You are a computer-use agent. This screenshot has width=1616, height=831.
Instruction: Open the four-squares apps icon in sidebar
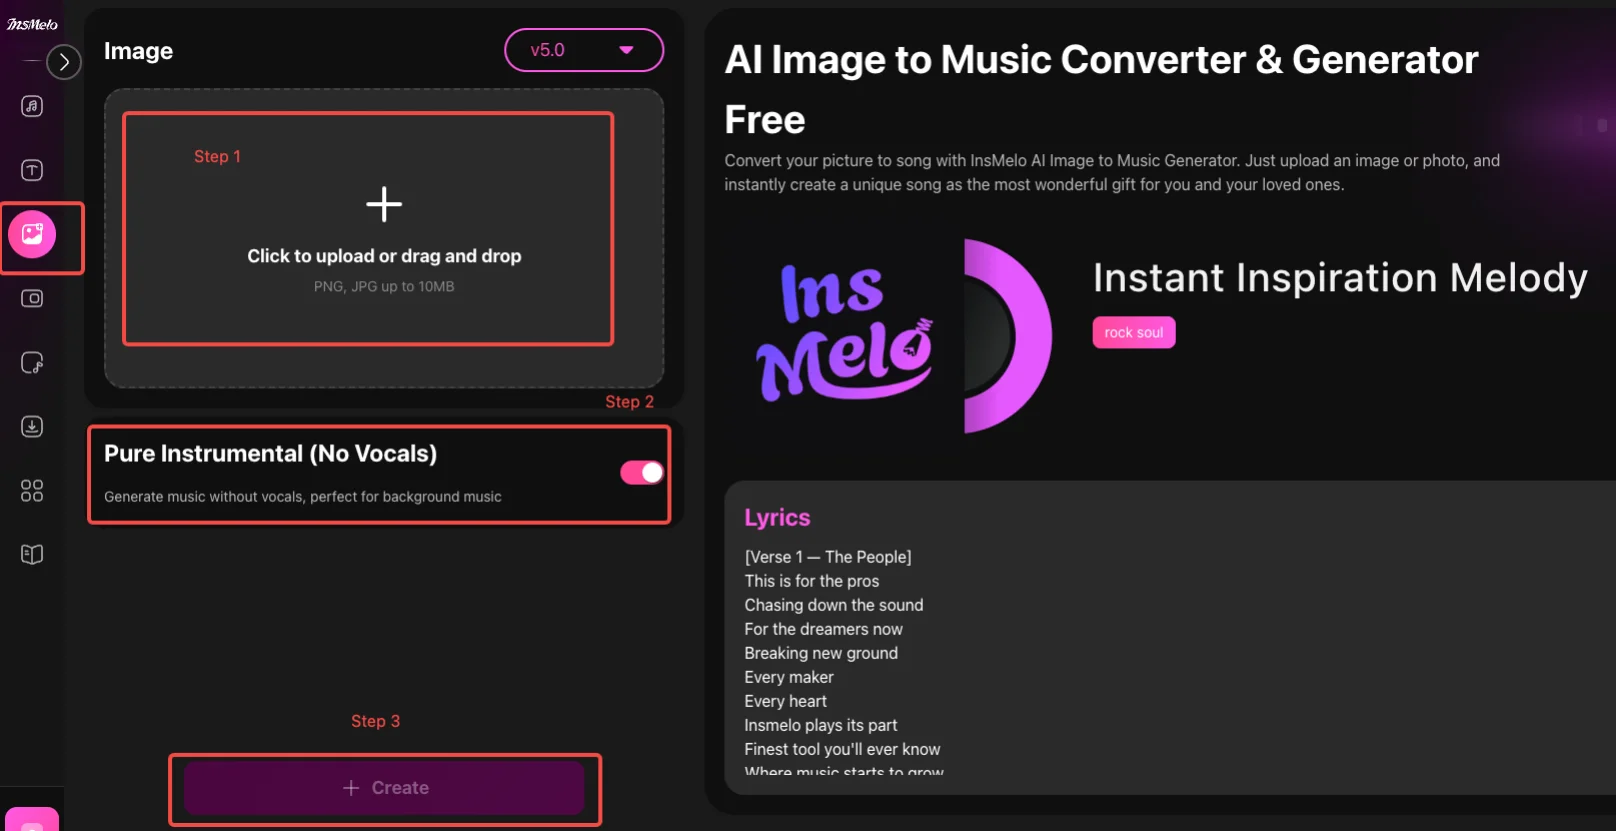click(32, 491)
